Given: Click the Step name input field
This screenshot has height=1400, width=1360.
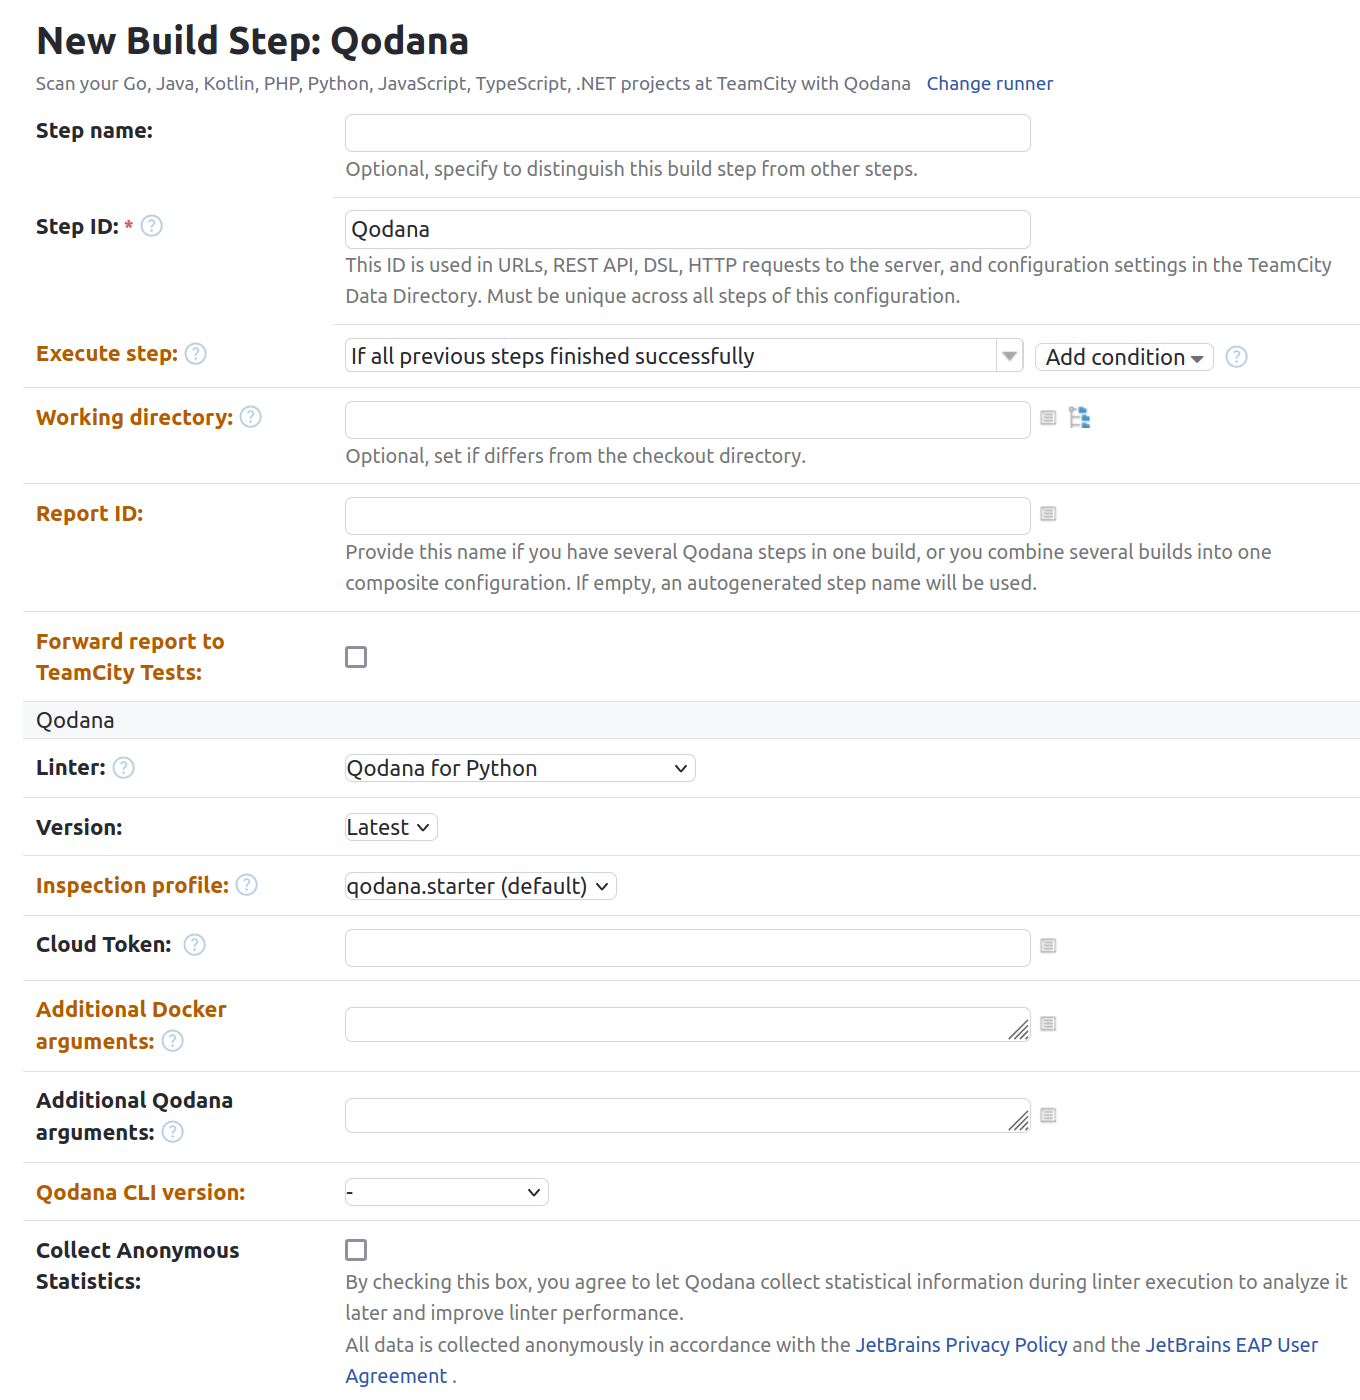Looking at the screenshot, I should (x=687, y=132).
